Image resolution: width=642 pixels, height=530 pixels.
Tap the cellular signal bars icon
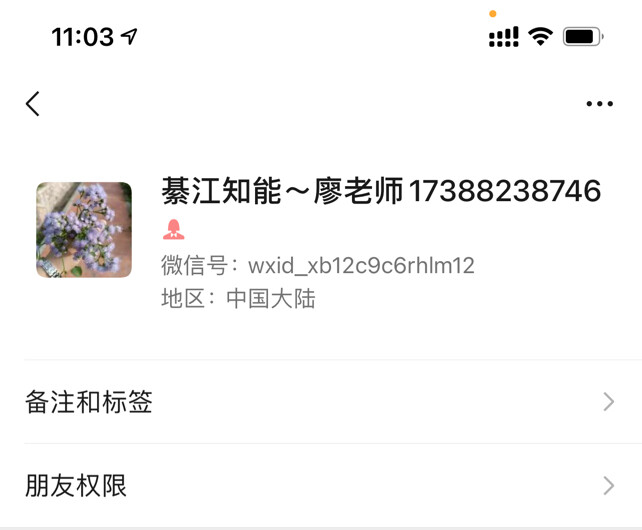[504, 37]
